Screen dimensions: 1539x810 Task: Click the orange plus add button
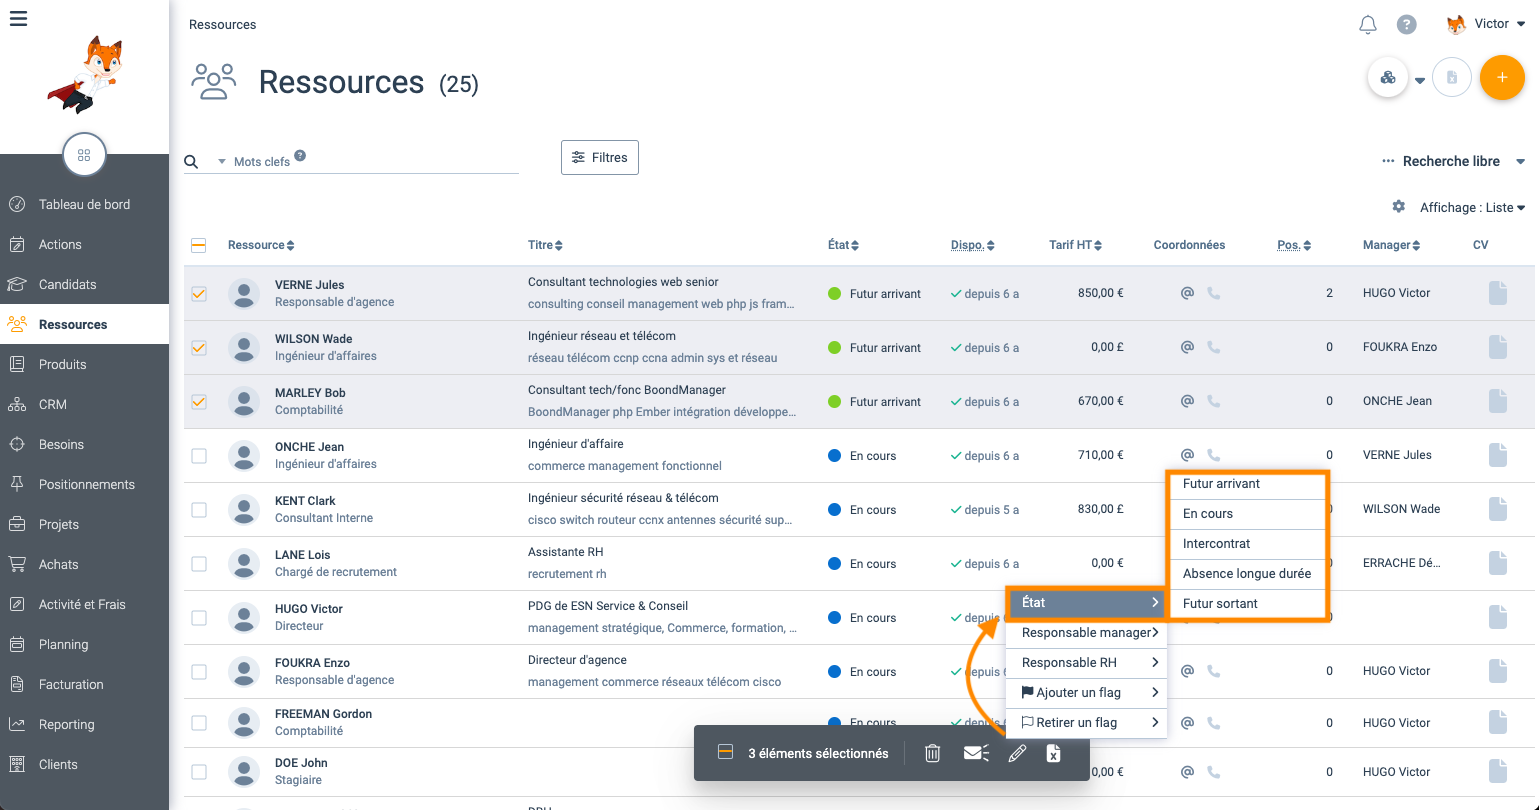click(1501, 78)
